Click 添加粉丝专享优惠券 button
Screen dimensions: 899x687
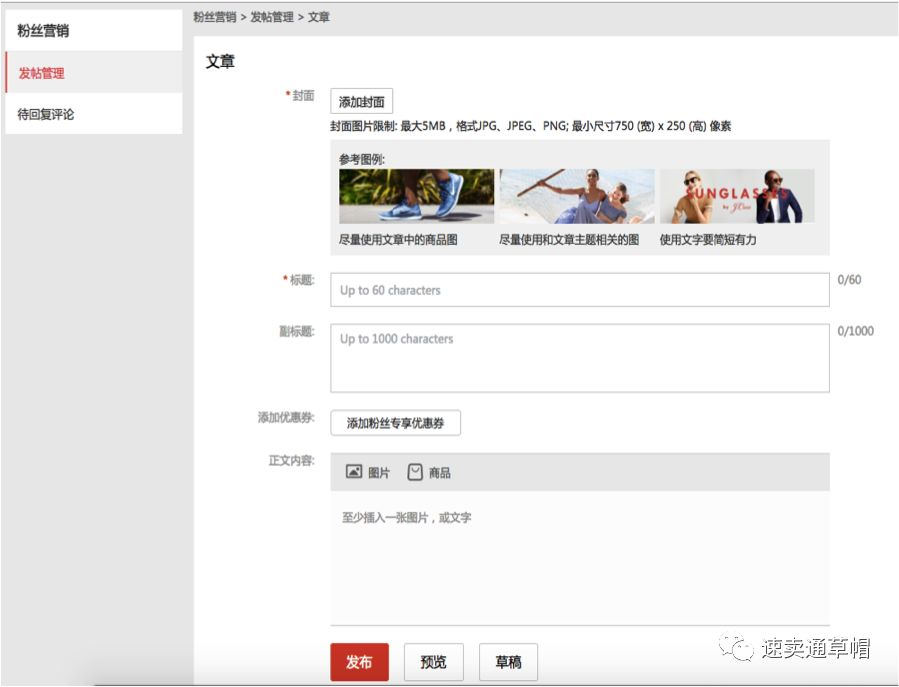click(x=395, y=423)
